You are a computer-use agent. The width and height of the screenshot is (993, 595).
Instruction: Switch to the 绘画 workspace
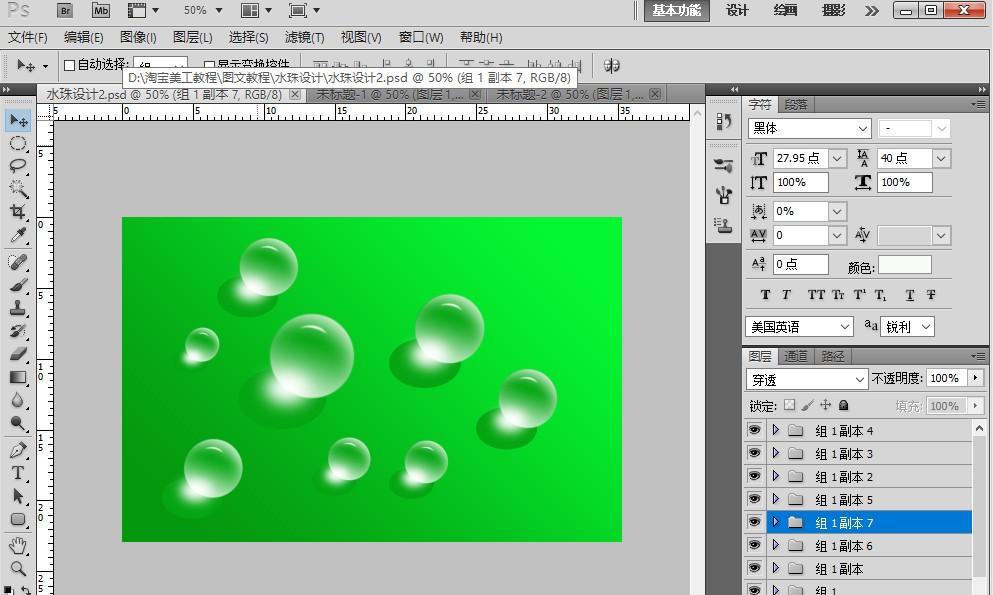(x=785, y=10)
